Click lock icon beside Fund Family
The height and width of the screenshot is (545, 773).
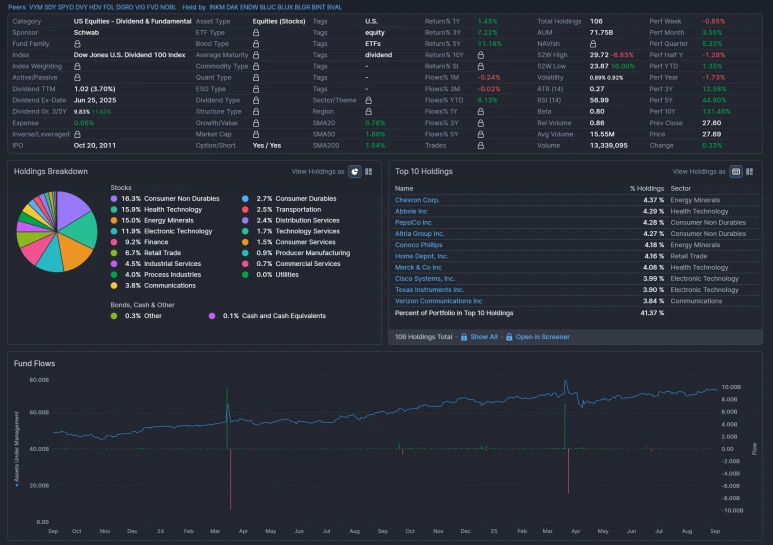[77, 44]
